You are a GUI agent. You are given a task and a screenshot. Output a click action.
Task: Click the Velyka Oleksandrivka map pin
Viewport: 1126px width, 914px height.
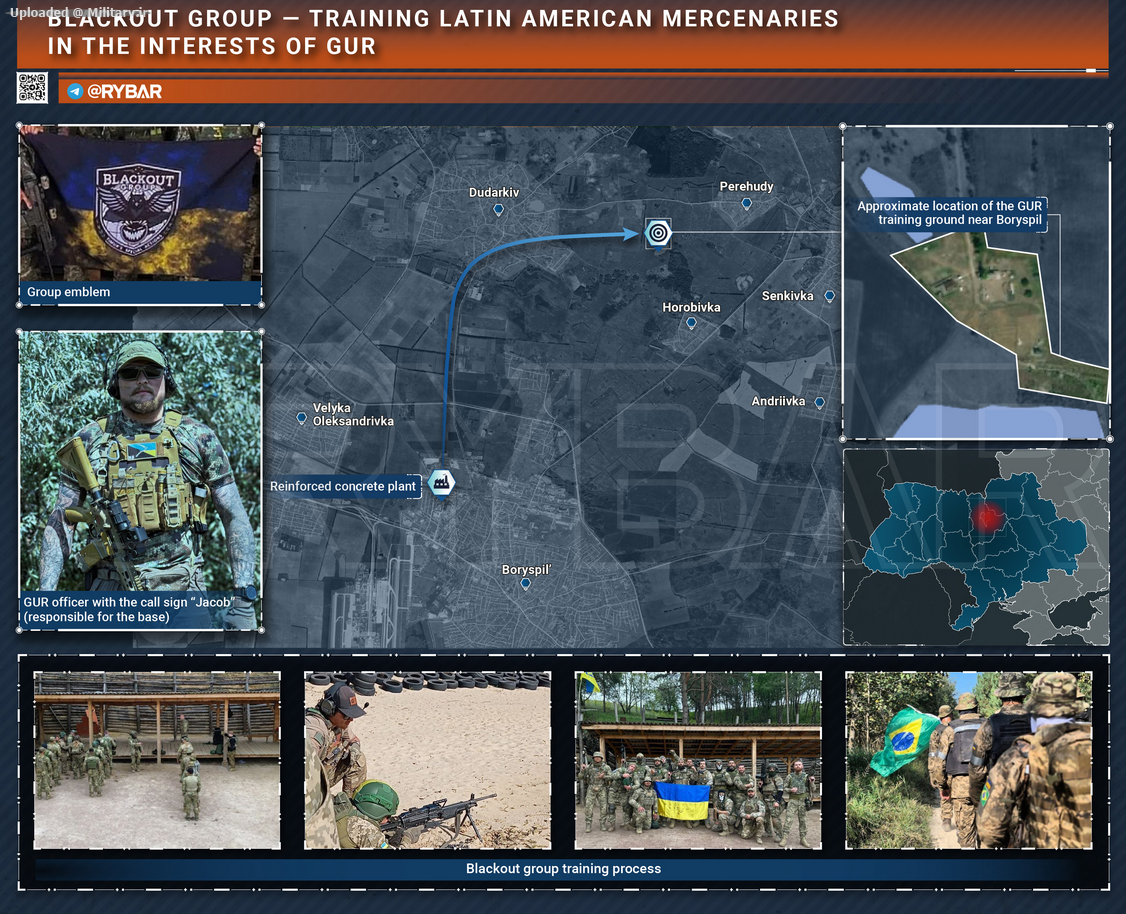(x=301, y=418)
